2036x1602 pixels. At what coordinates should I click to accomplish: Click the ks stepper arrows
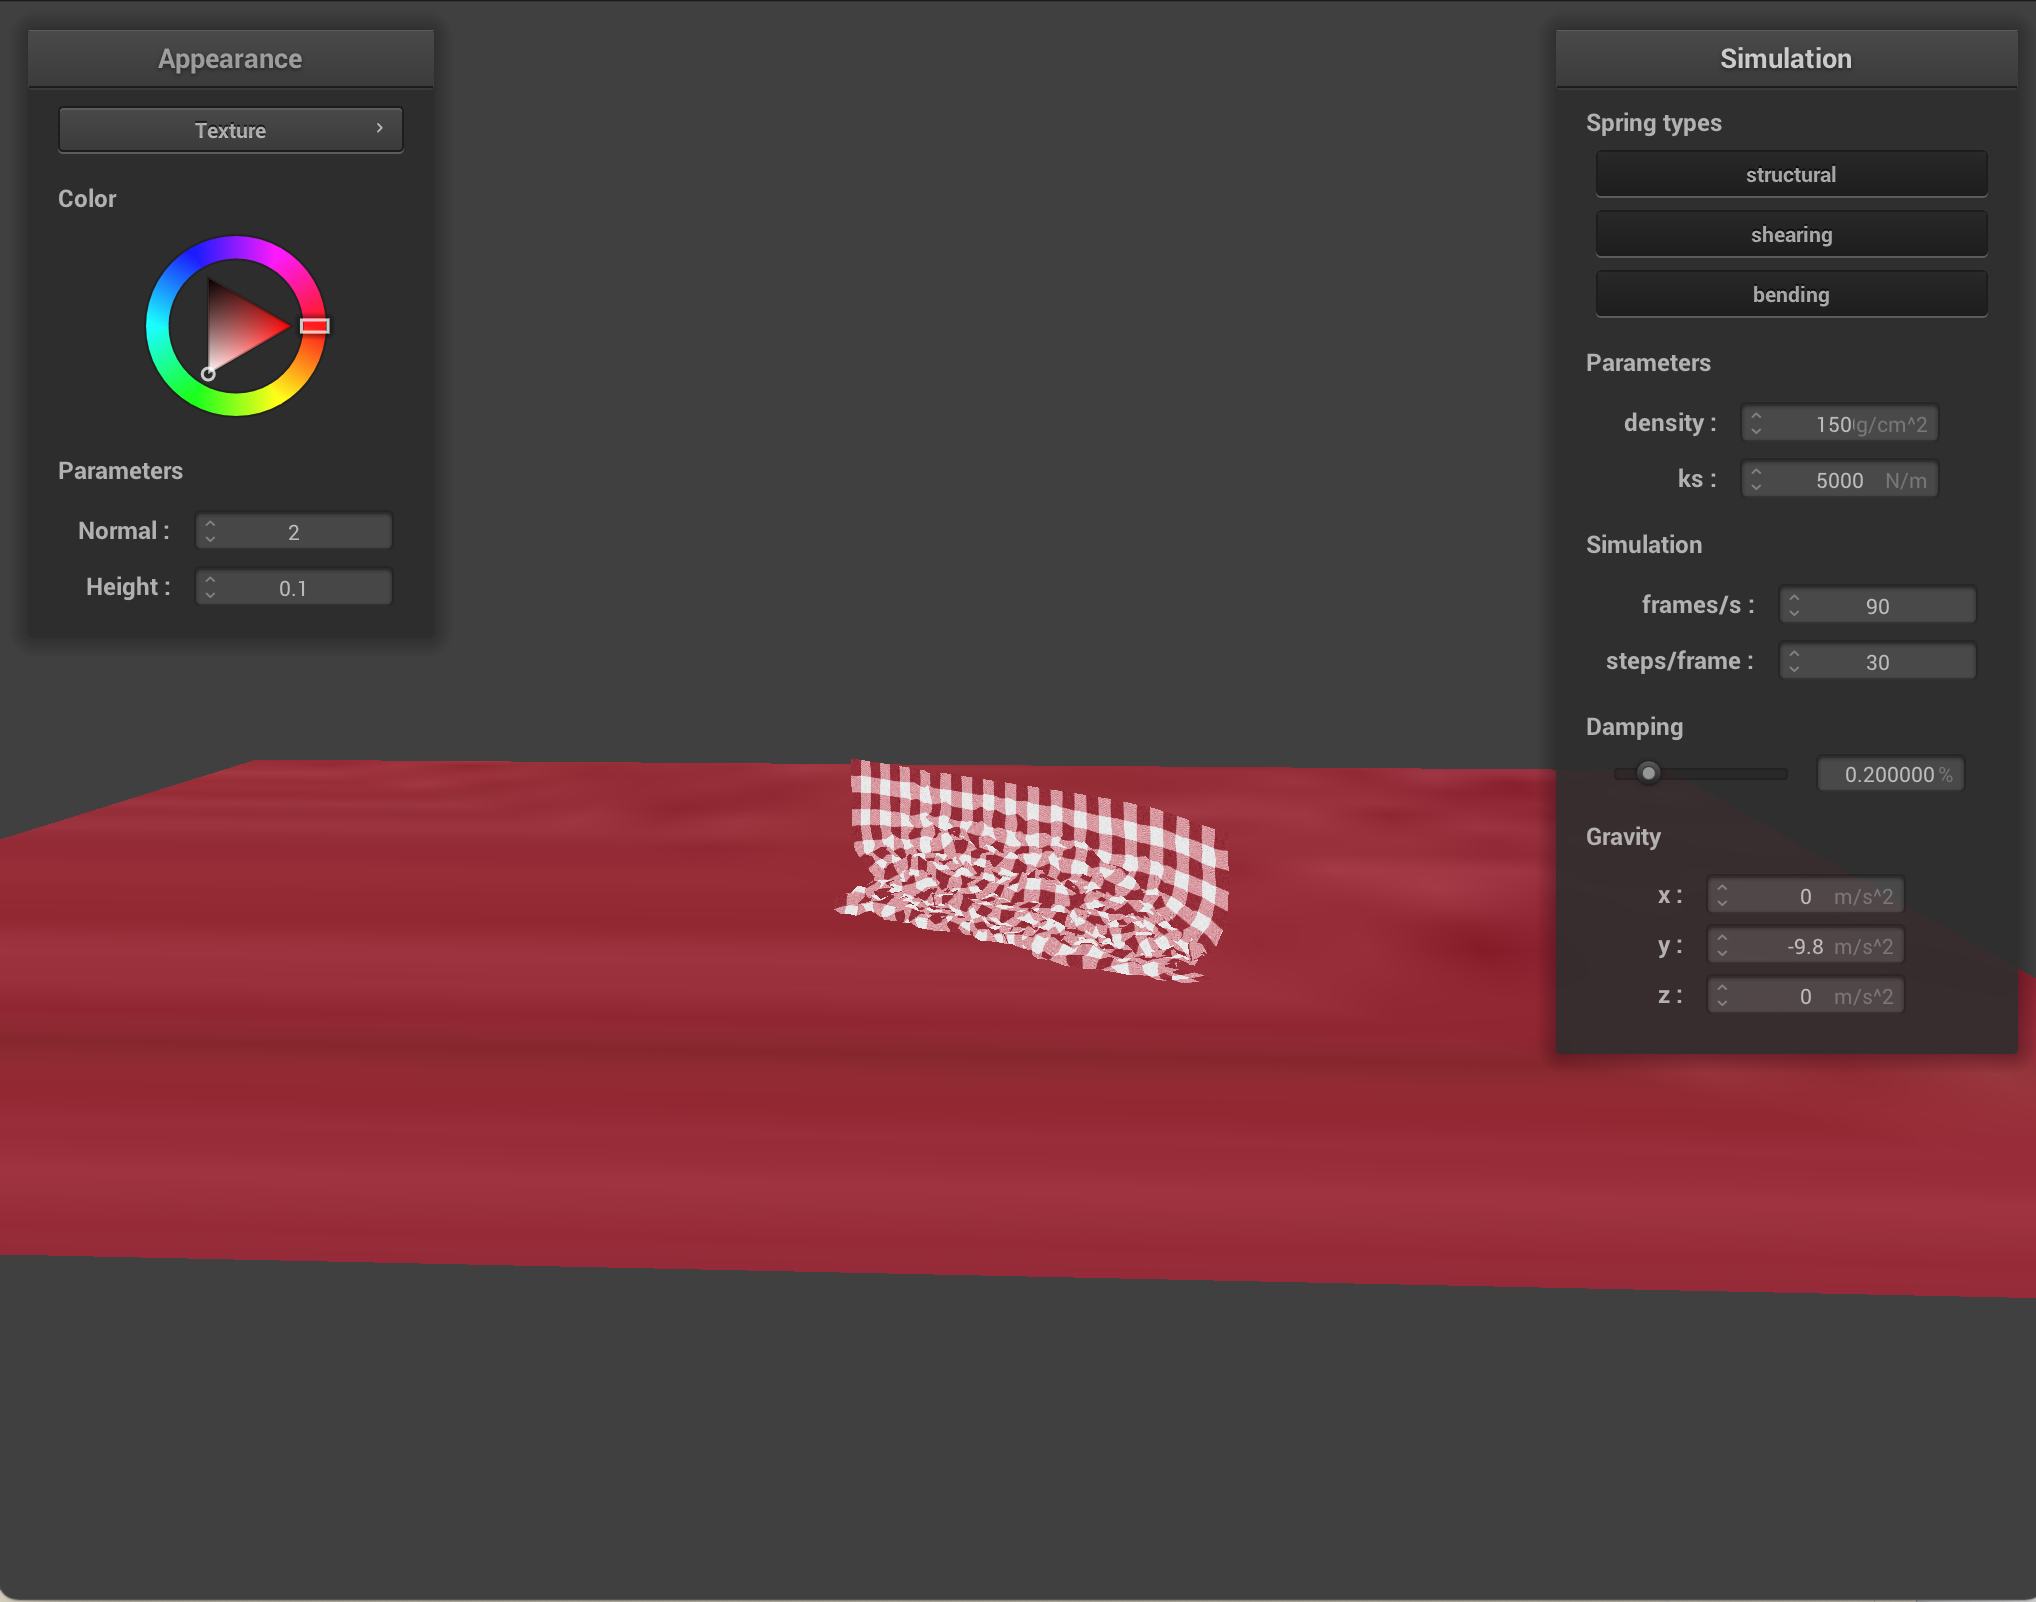click(1756, 479)
